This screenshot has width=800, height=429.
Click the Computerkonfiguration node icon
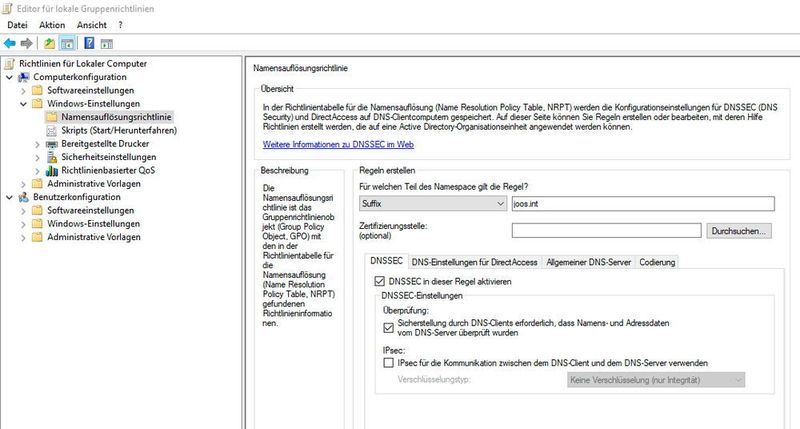[x=23, y=77]
